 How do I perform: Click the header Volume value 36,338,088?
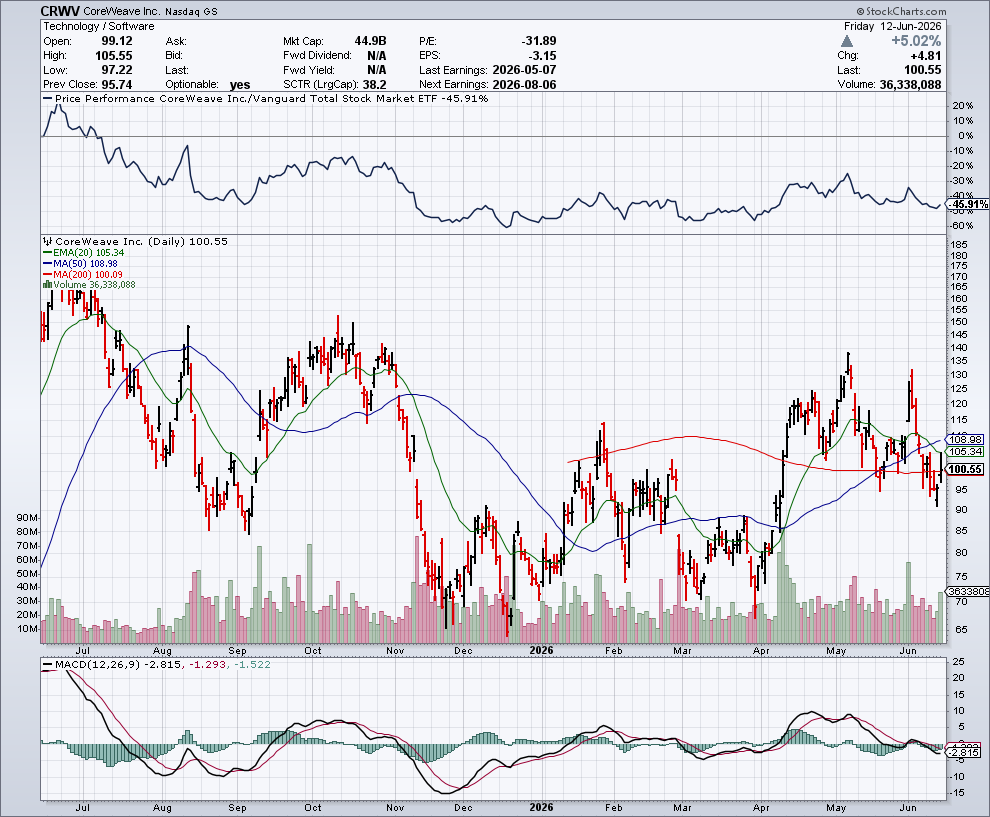(x=910, y=85)
